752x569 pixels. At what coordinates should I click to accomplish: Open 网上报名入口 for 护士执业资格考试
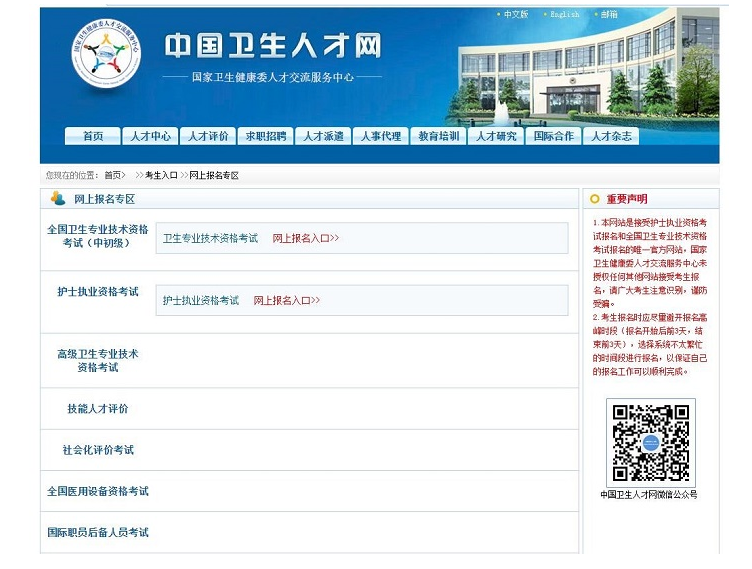point(286,300)
